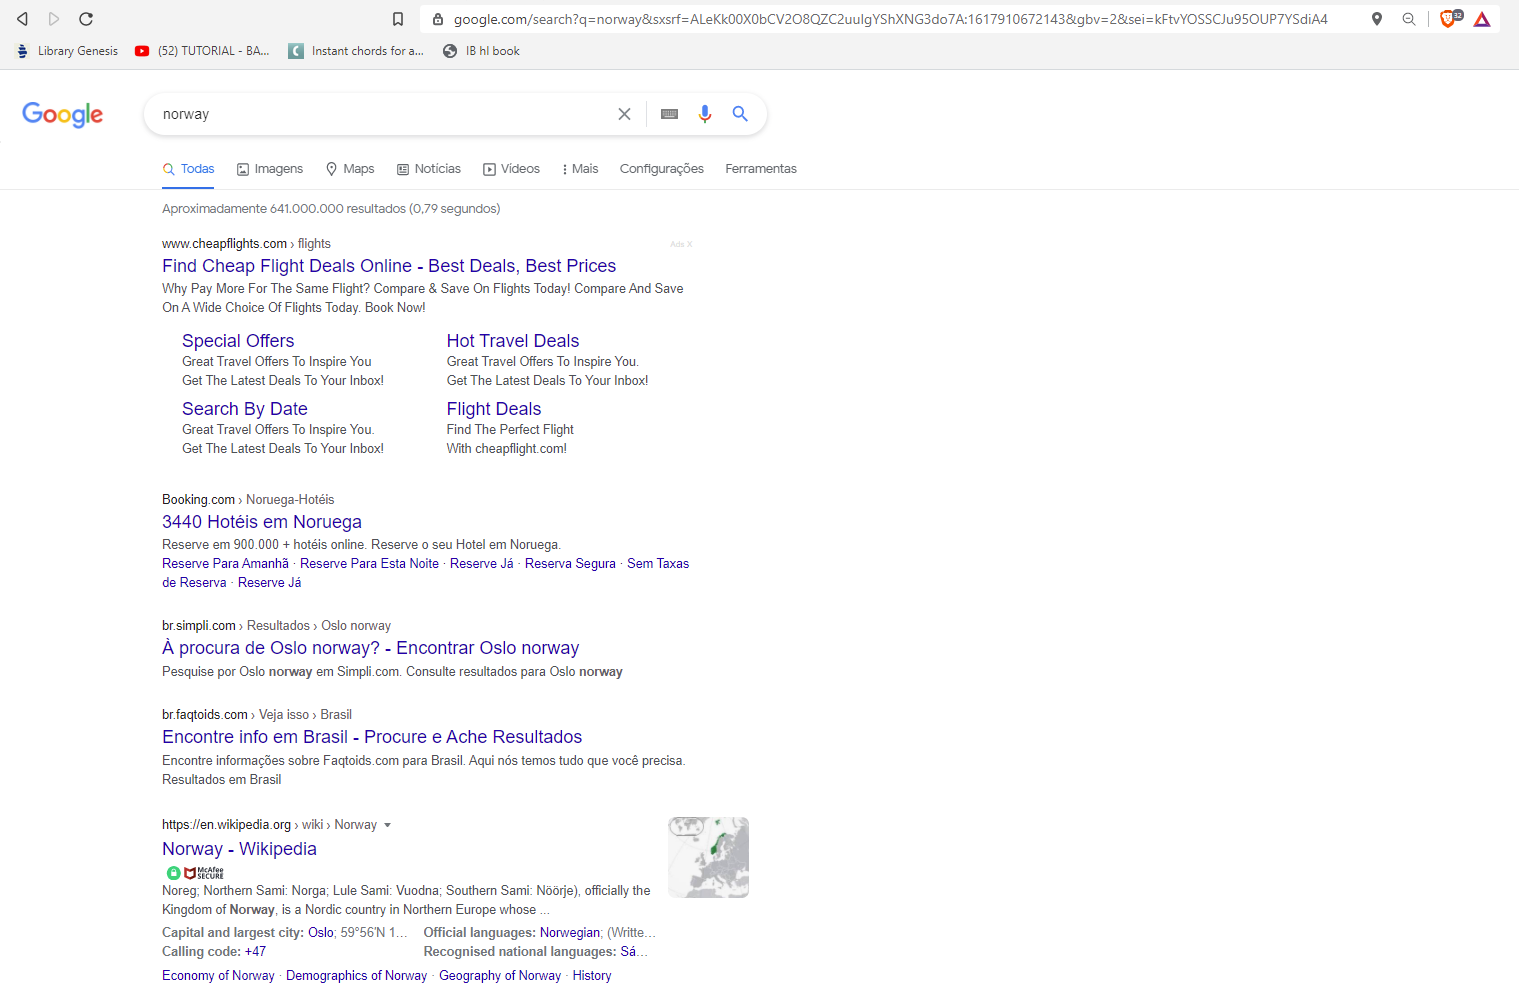Open Configurações search settings
The height and width of the screenshot is (1007, 1519).
point(662,169)
